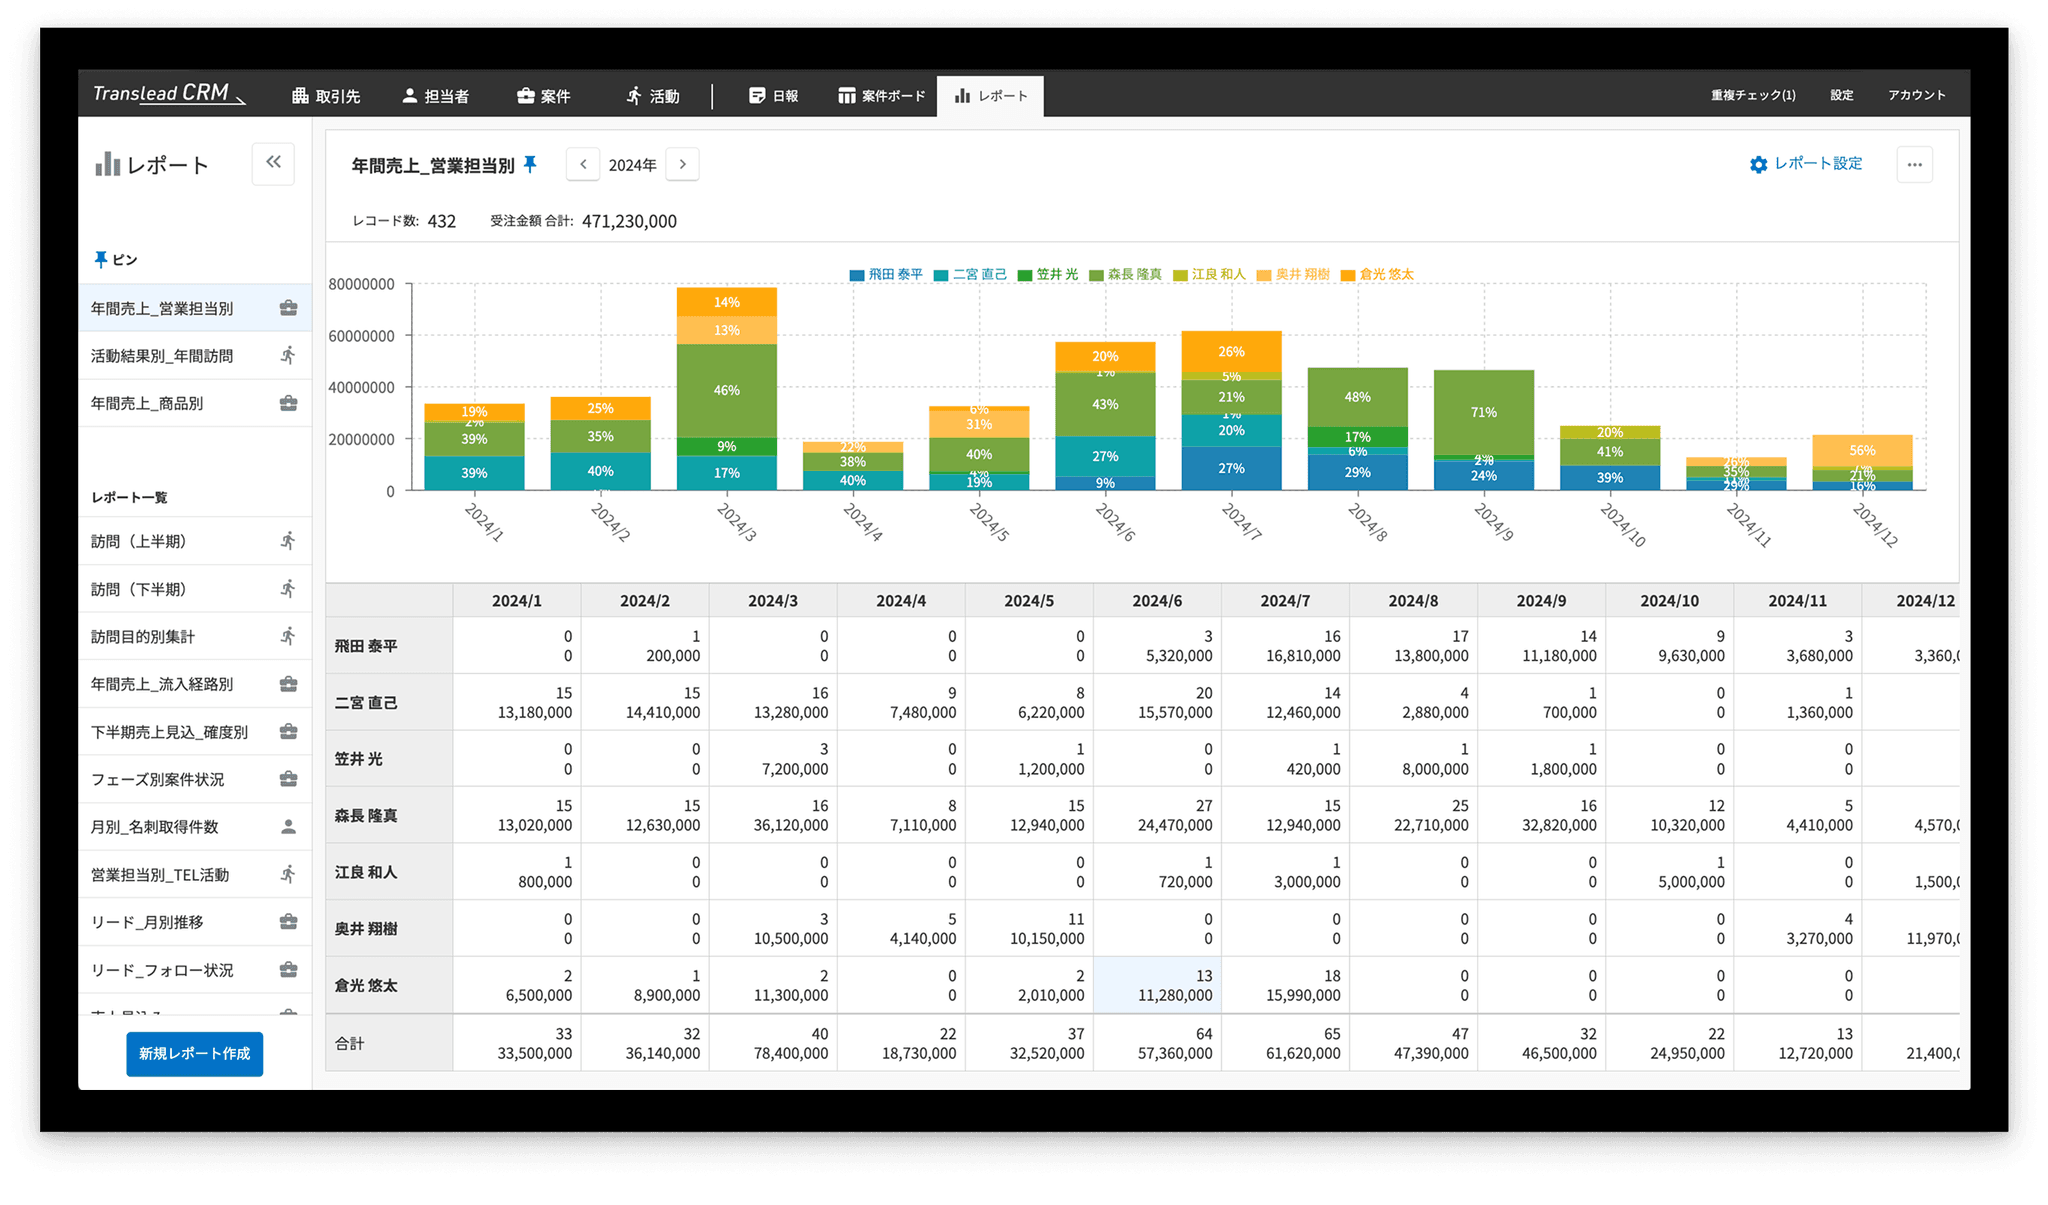Click person icon beside 月別_名刺取得件数

click(x=288, y=827)
